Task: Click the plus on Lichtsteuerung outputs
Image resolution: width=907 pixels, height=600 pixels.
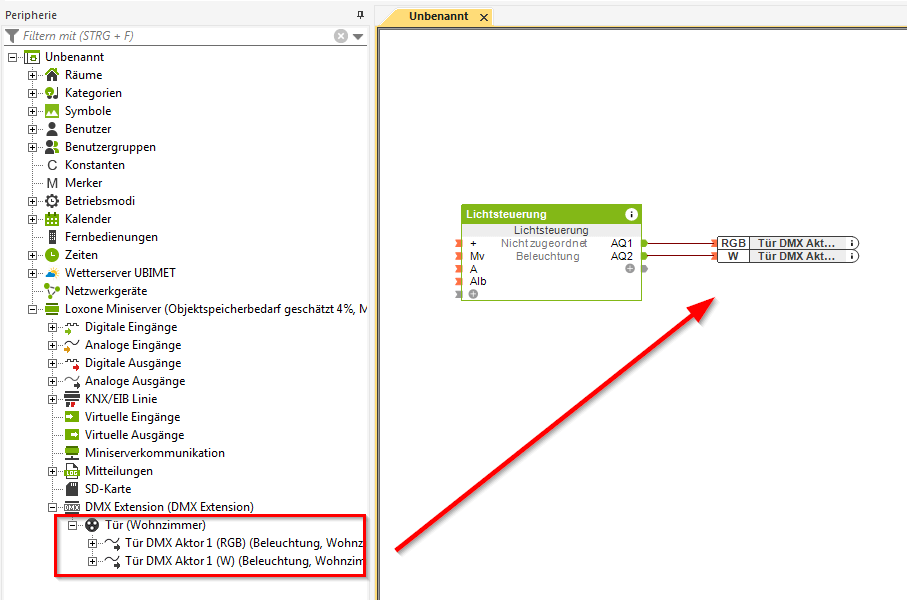Action: coord(630,268)
